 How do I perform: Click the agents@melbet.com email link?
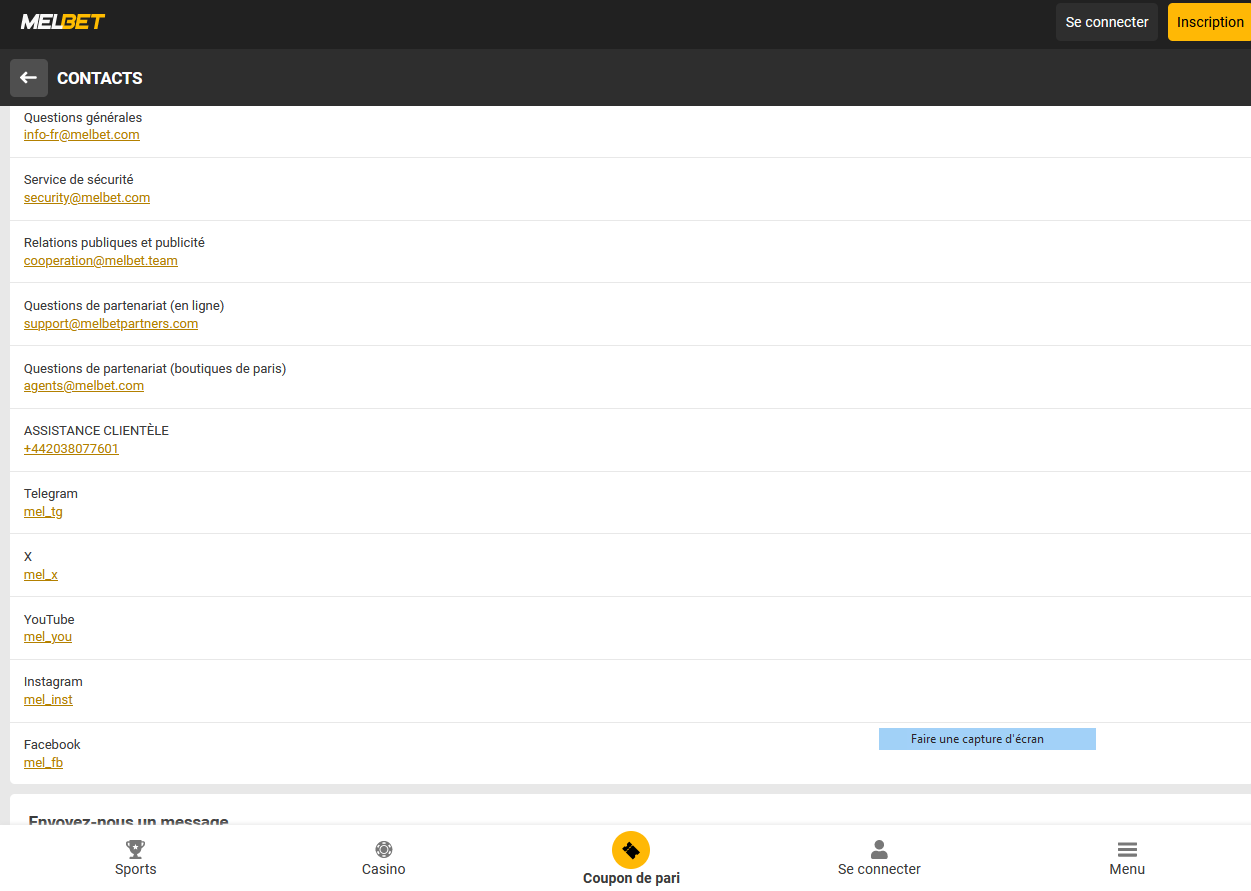click(84, 386)
